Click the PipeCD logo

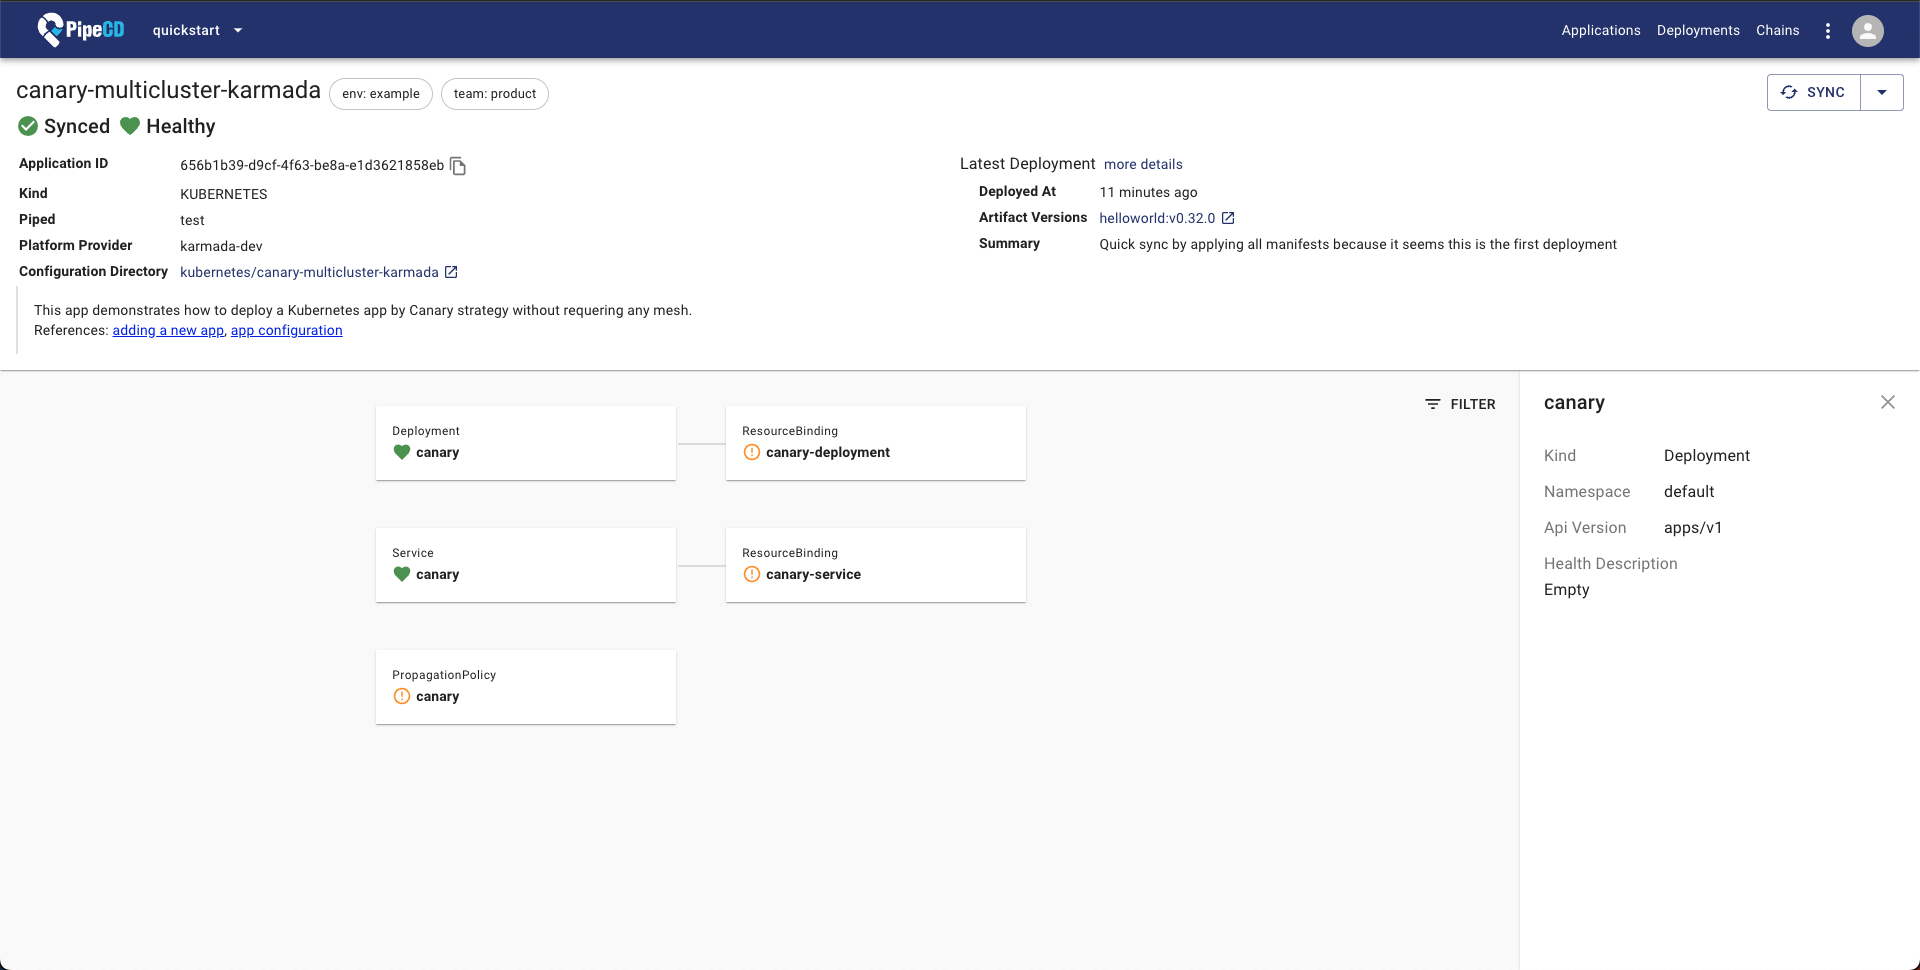[x=80, y=30]
